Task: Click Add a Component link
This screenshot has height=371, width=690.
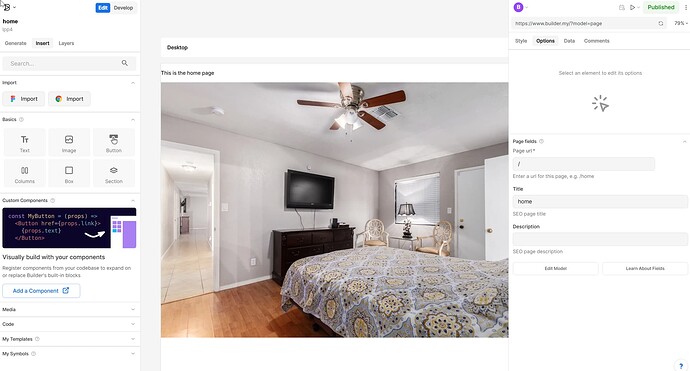Action: pyautogui.click(x=41, y=291)
